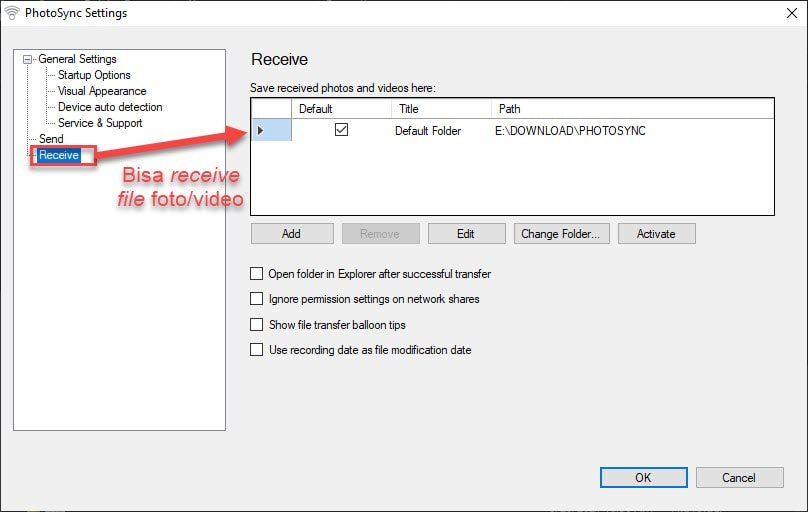808x512 pixels.
Task: Click the Path column header
Action: (x=632, y=109)
